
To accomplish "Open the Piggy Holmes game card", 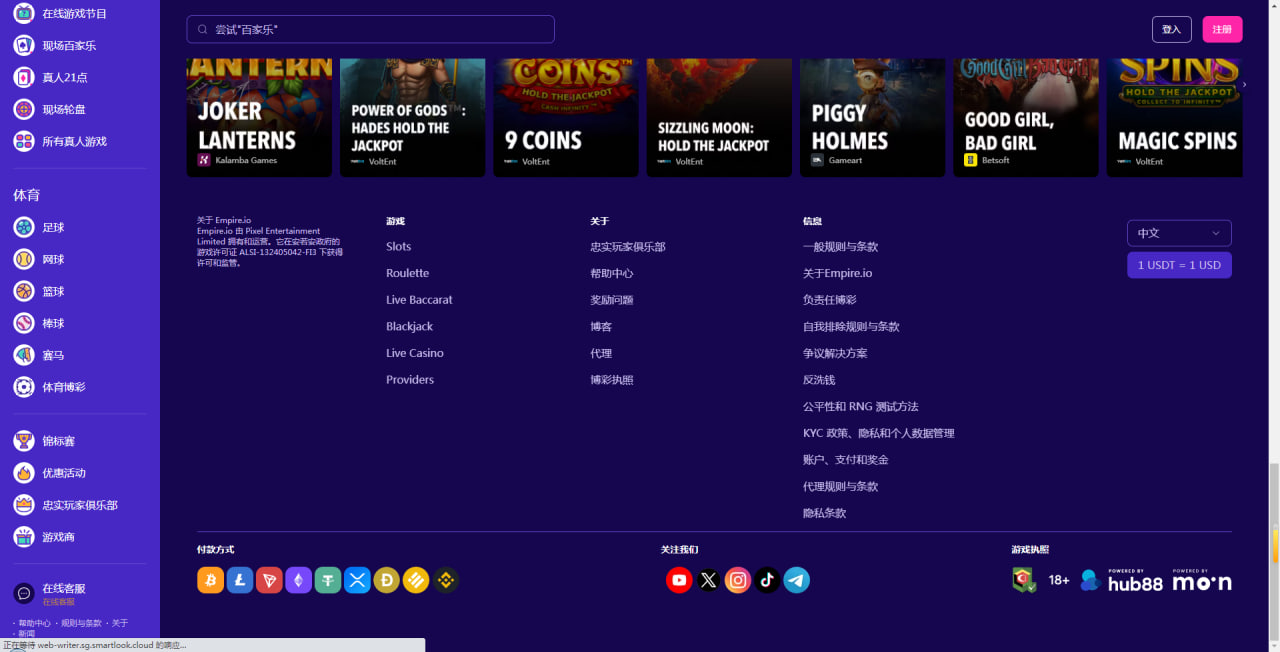I will (x=872, y=117).
